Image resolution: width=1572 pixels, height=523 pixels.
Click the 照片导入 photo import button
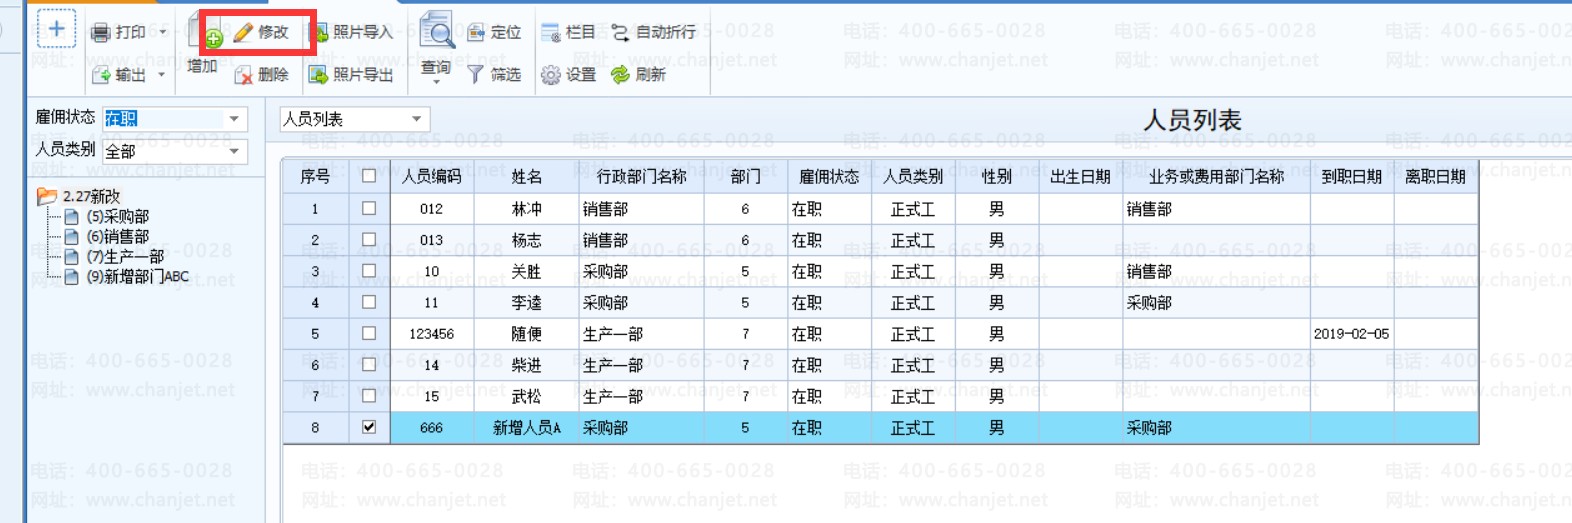point(353,32)
